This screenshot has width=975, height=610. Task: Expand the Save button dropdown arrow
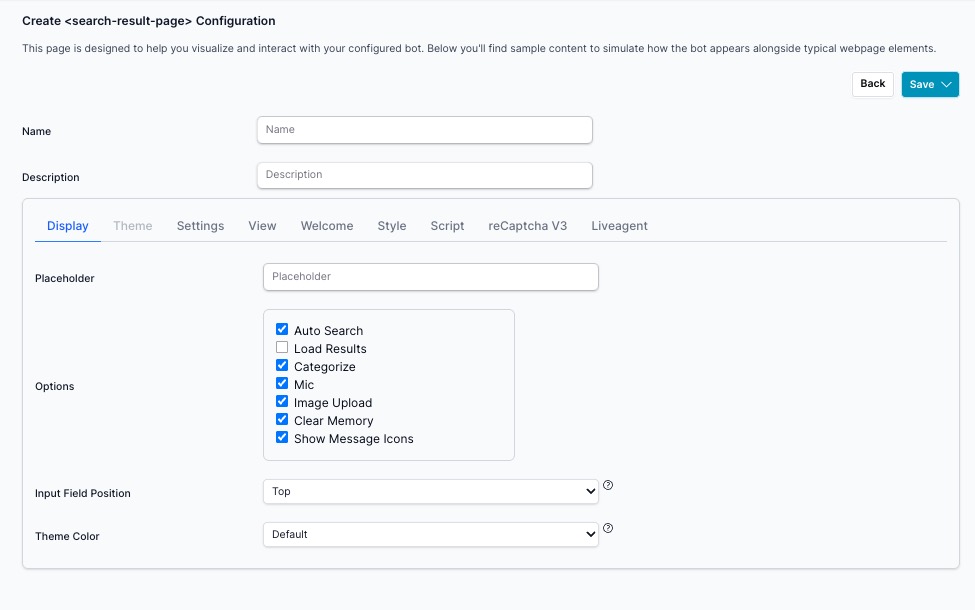tap(946, 84)
